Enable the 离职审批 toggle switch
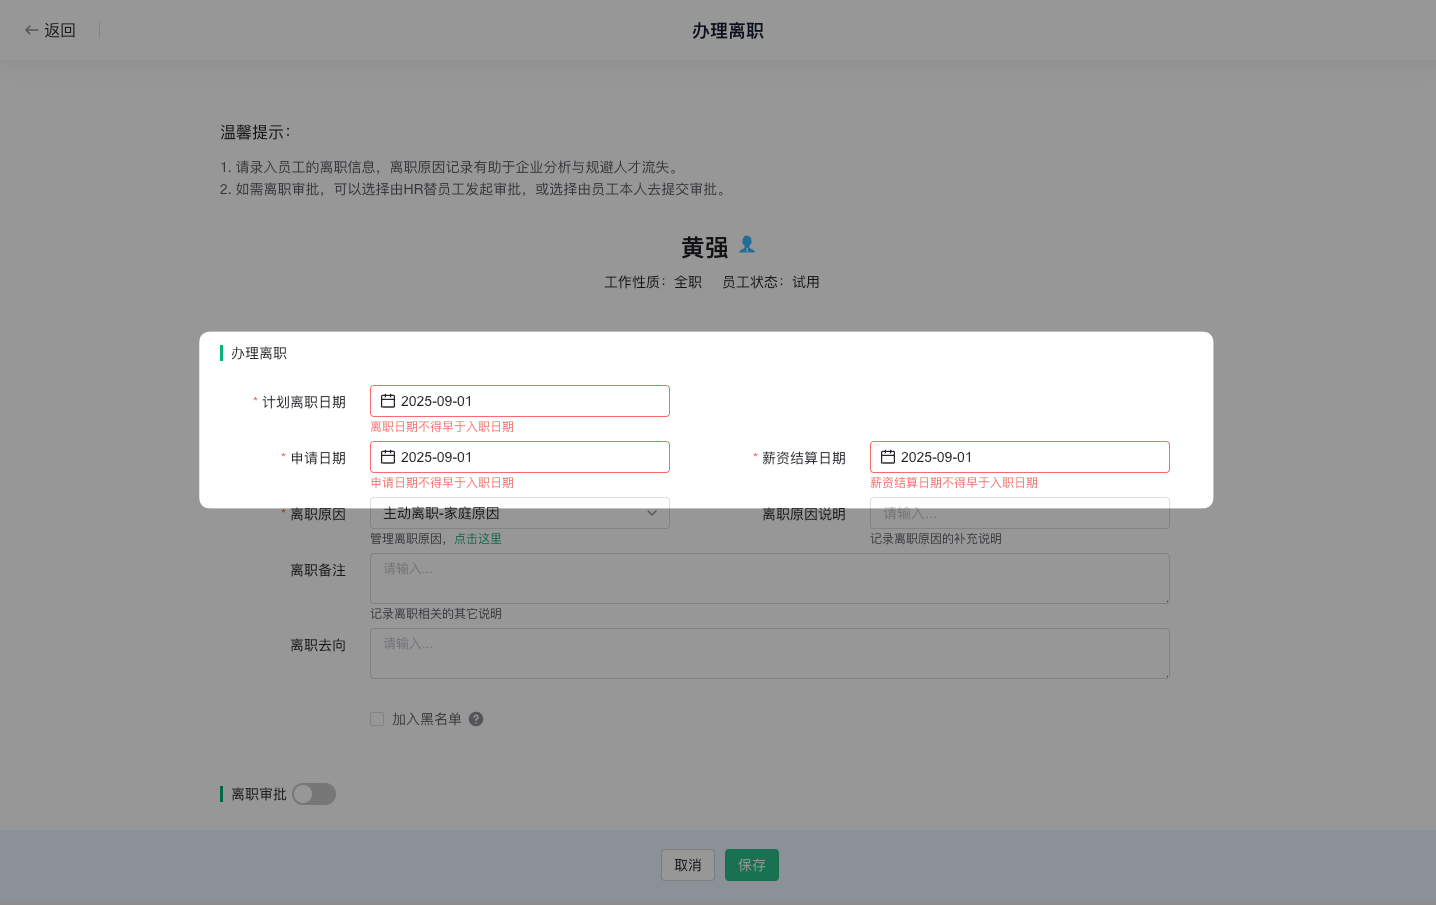Image resolution: width=1436 pixels, height=905 pixels. pos(314,794)
